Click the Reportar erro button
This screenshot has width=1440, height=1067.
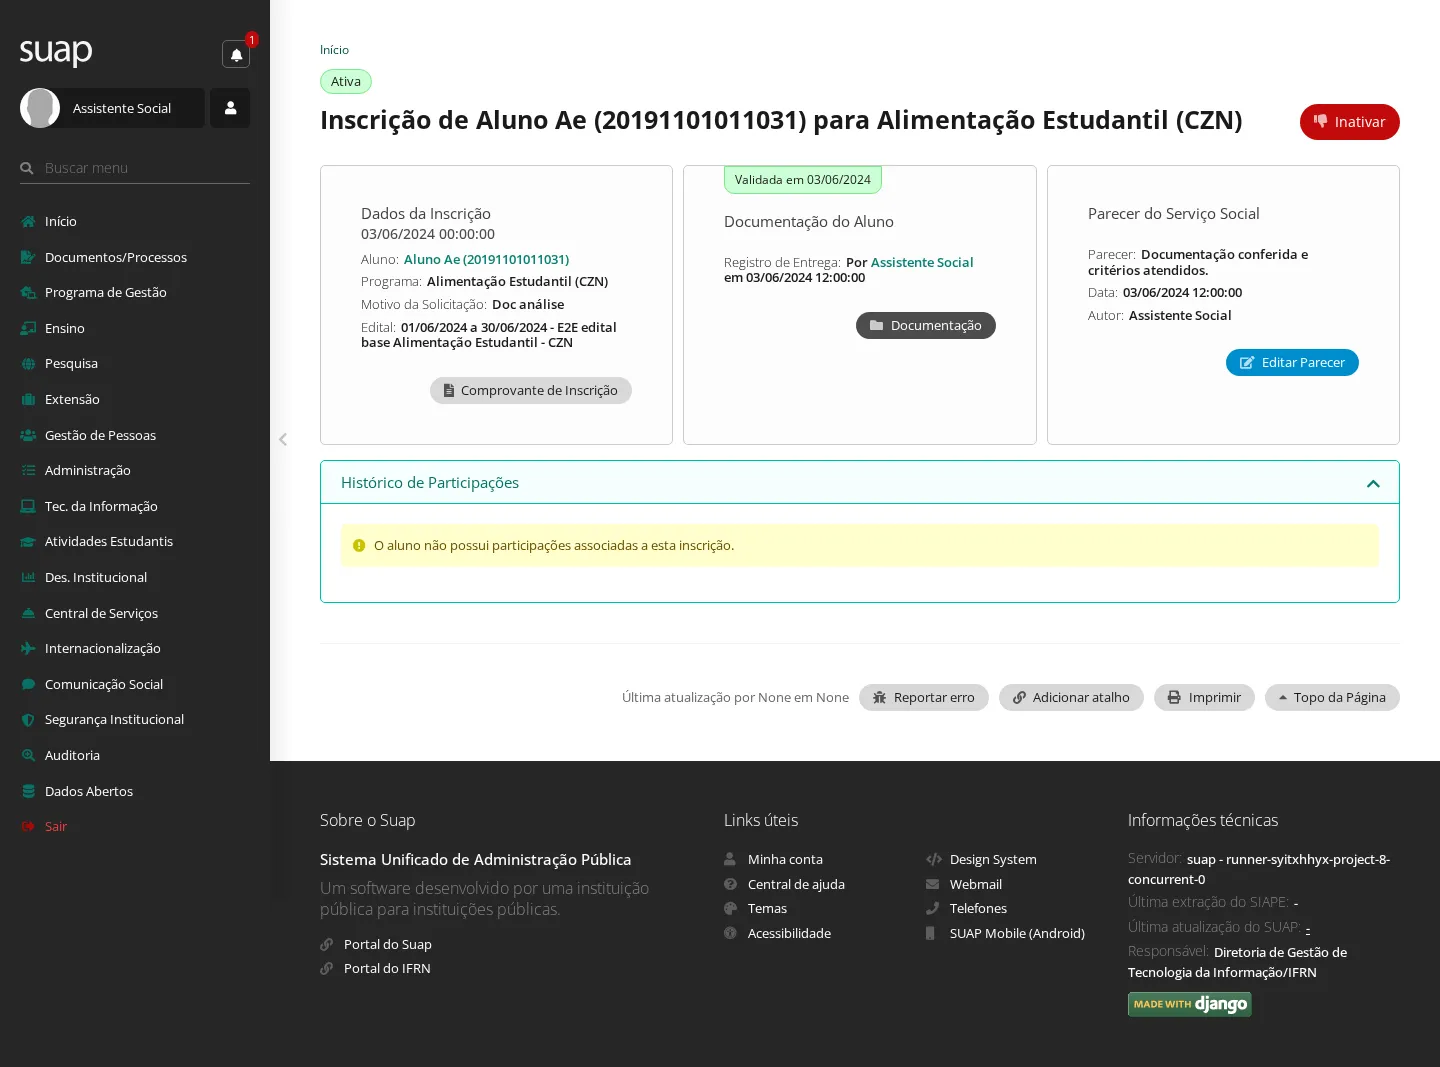[x=924, y=697]
